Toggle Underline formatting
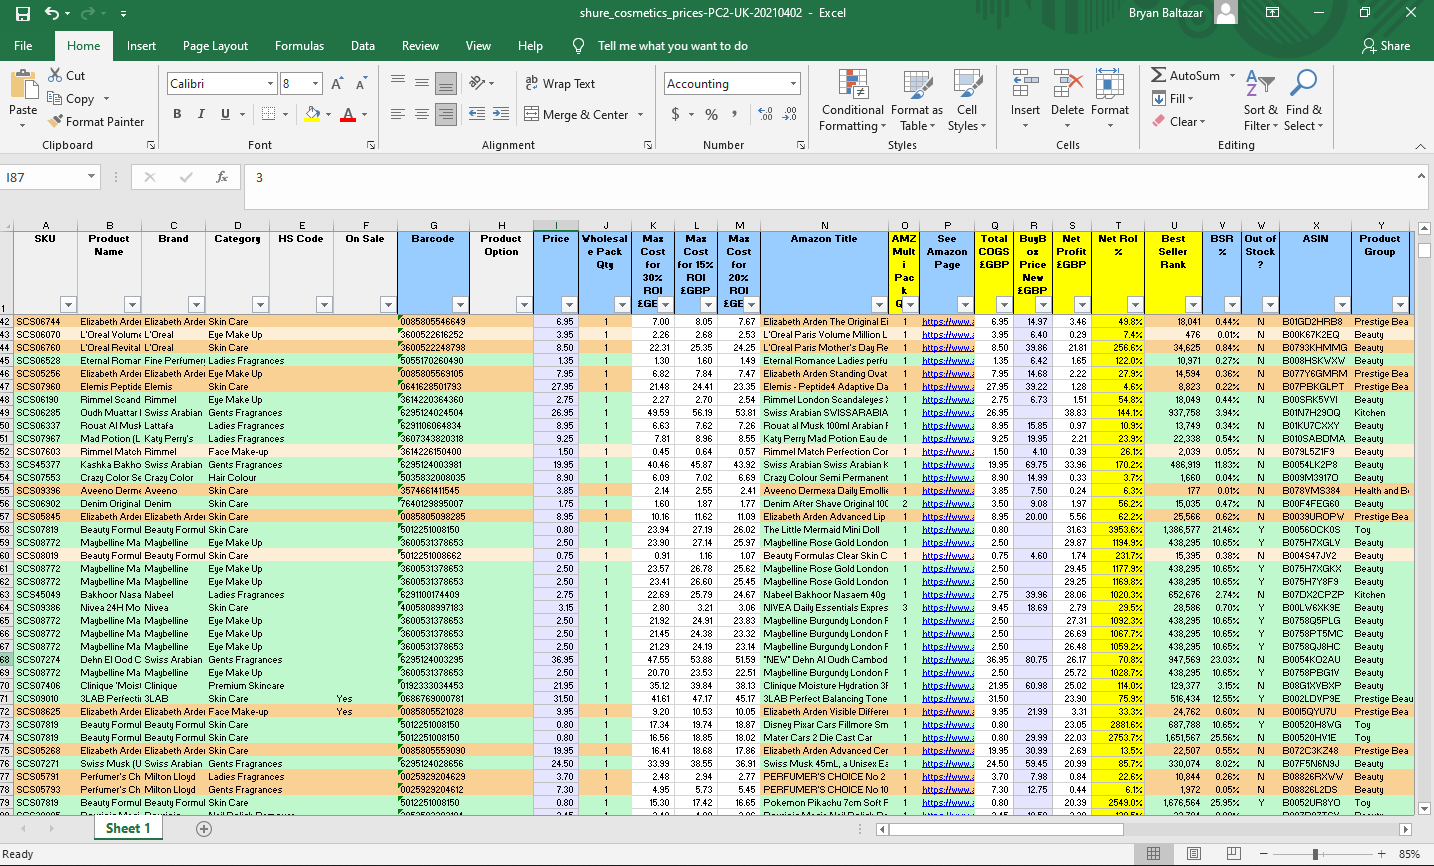 tap(225, 114)
